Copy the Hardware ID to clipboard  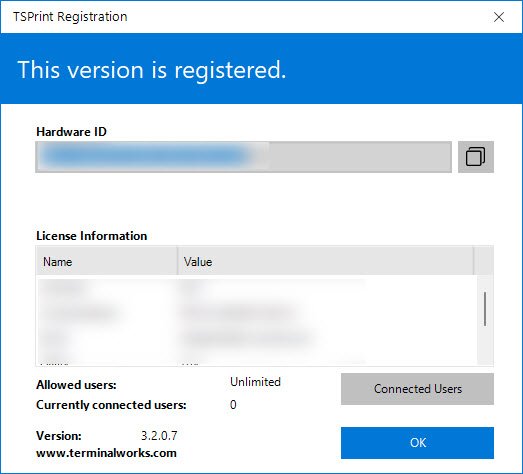(476, 157)
